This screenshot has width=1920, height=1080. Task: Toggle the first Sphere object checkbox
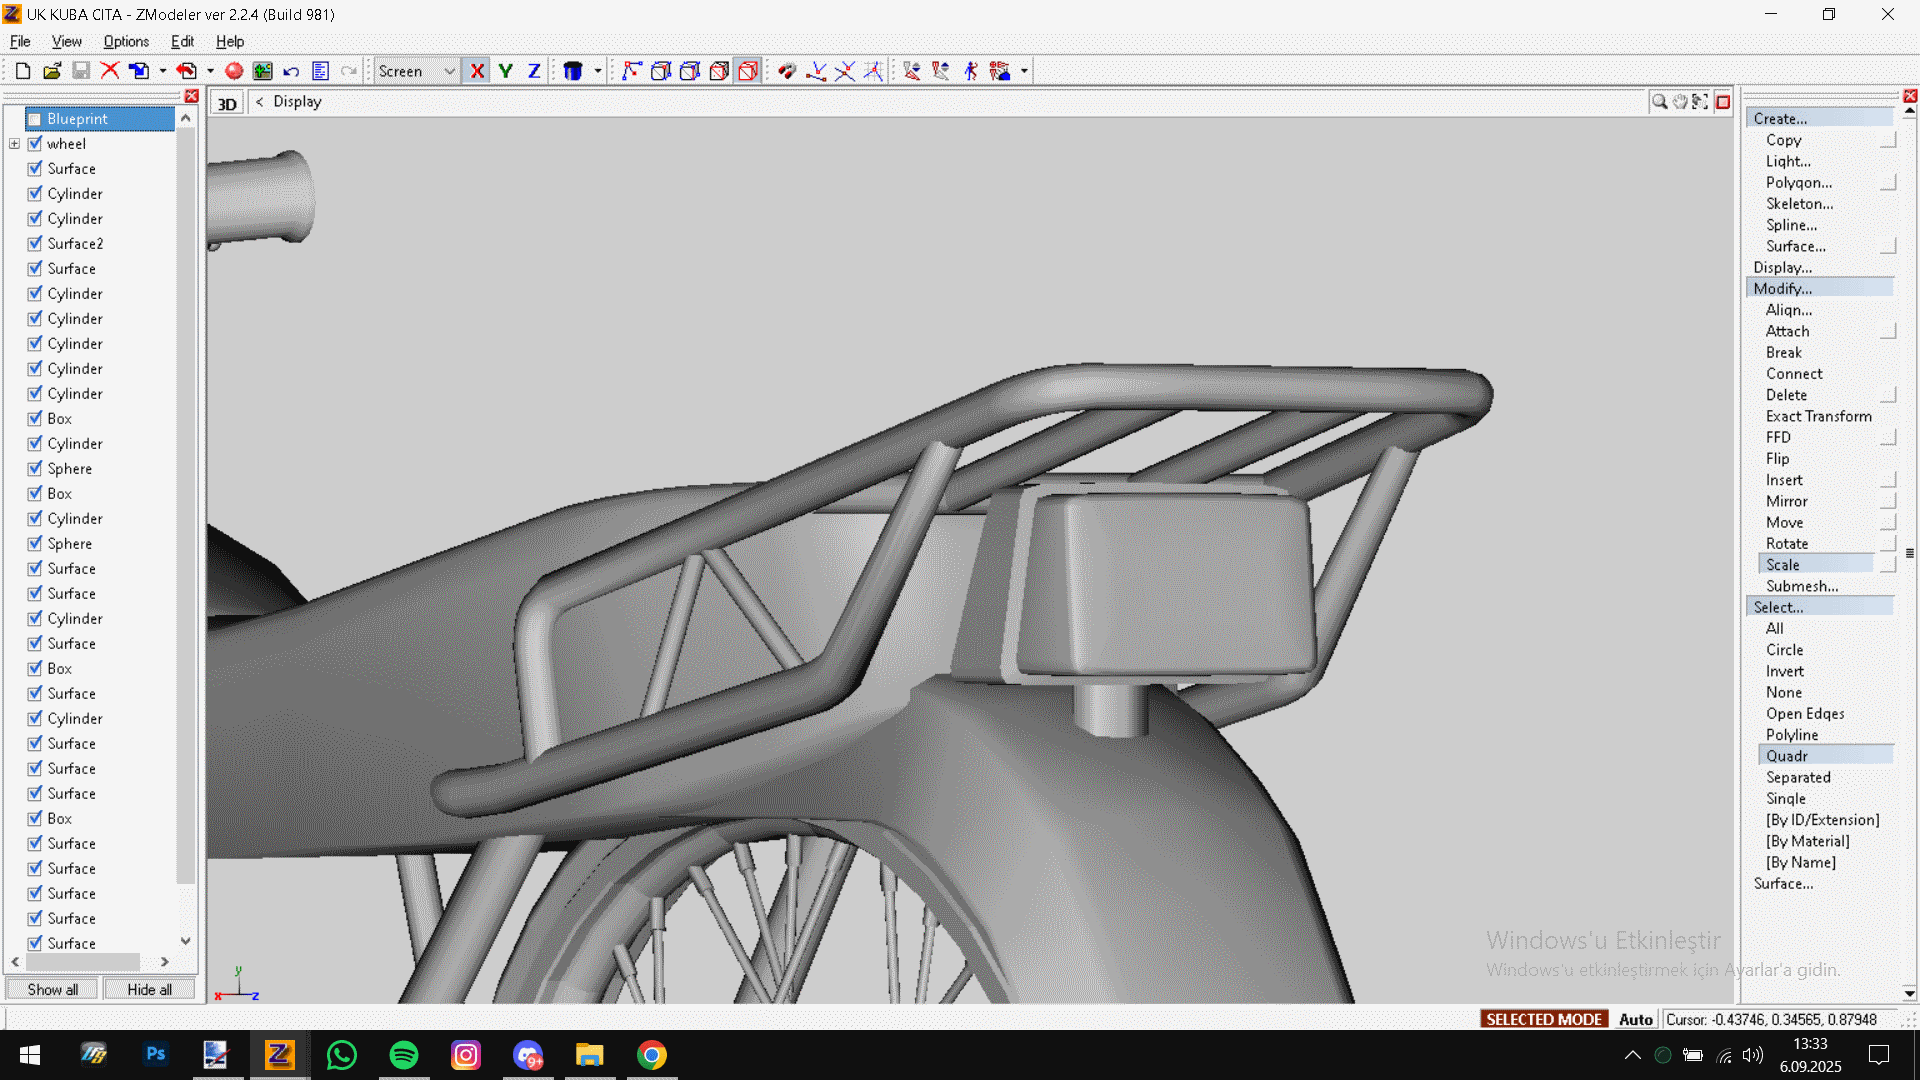tap(35, 469)
